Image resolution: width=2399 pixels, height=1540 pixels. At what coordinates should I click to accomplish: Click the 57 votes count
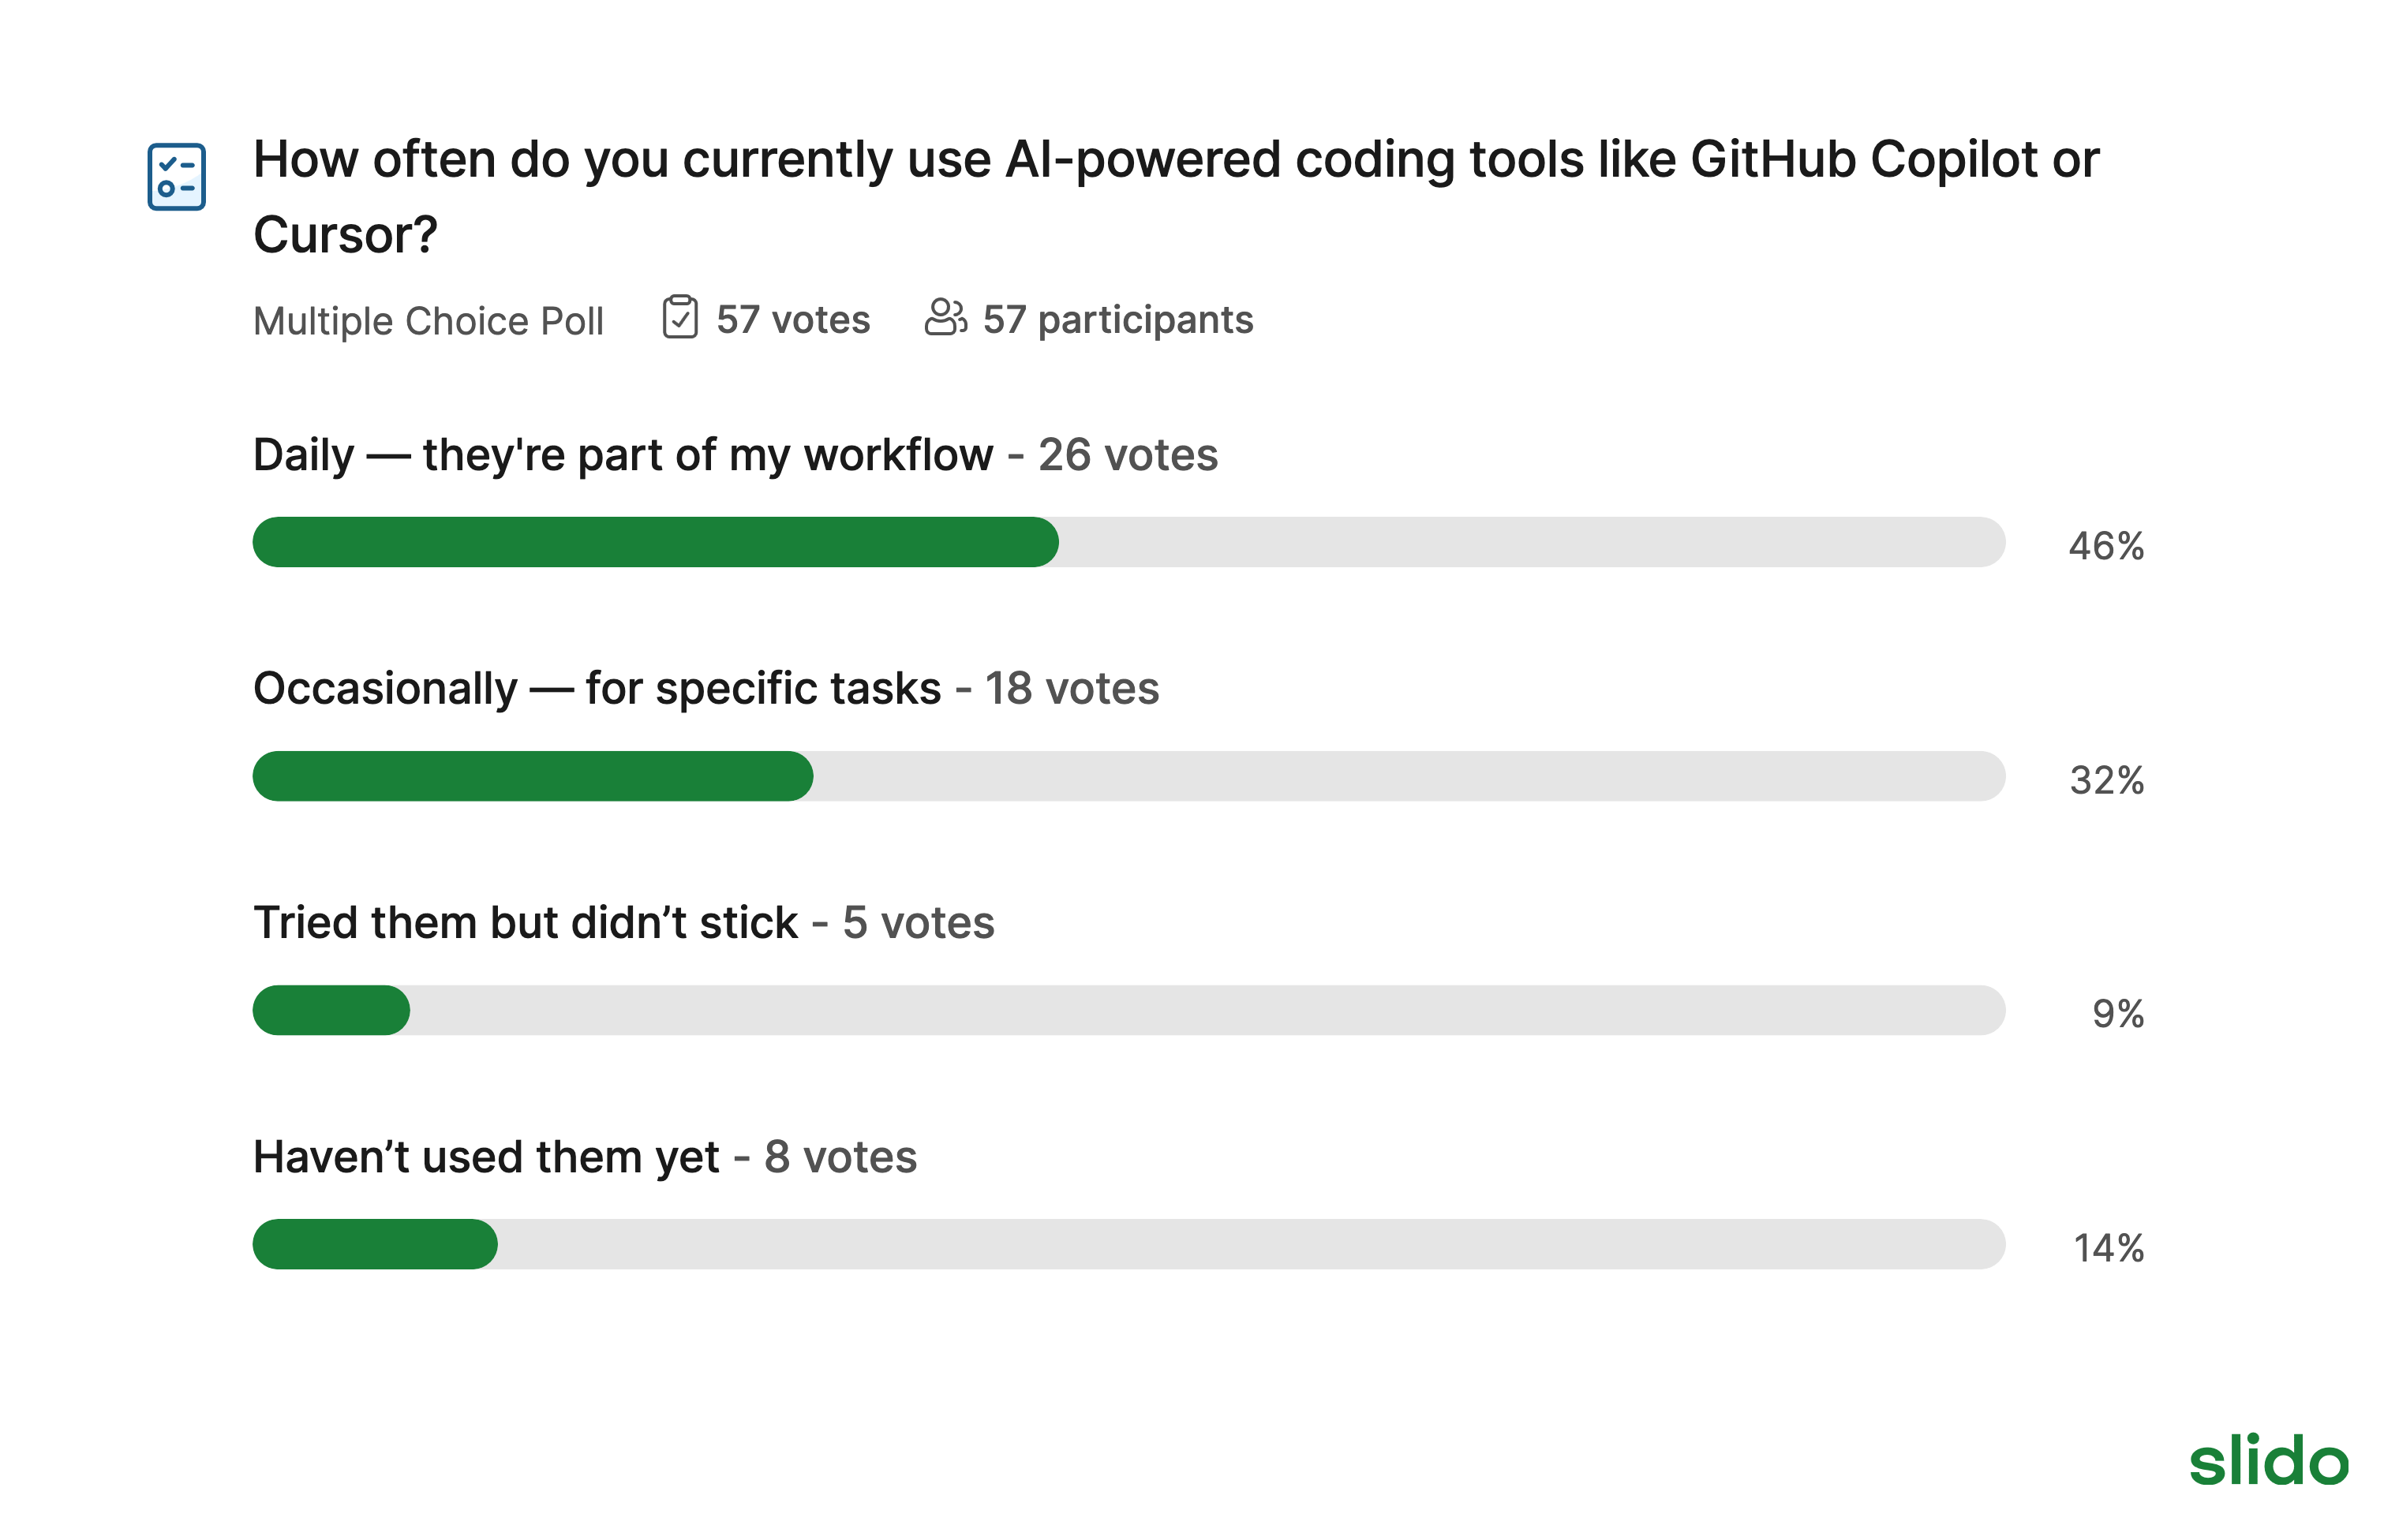click(x=793, y=320)
